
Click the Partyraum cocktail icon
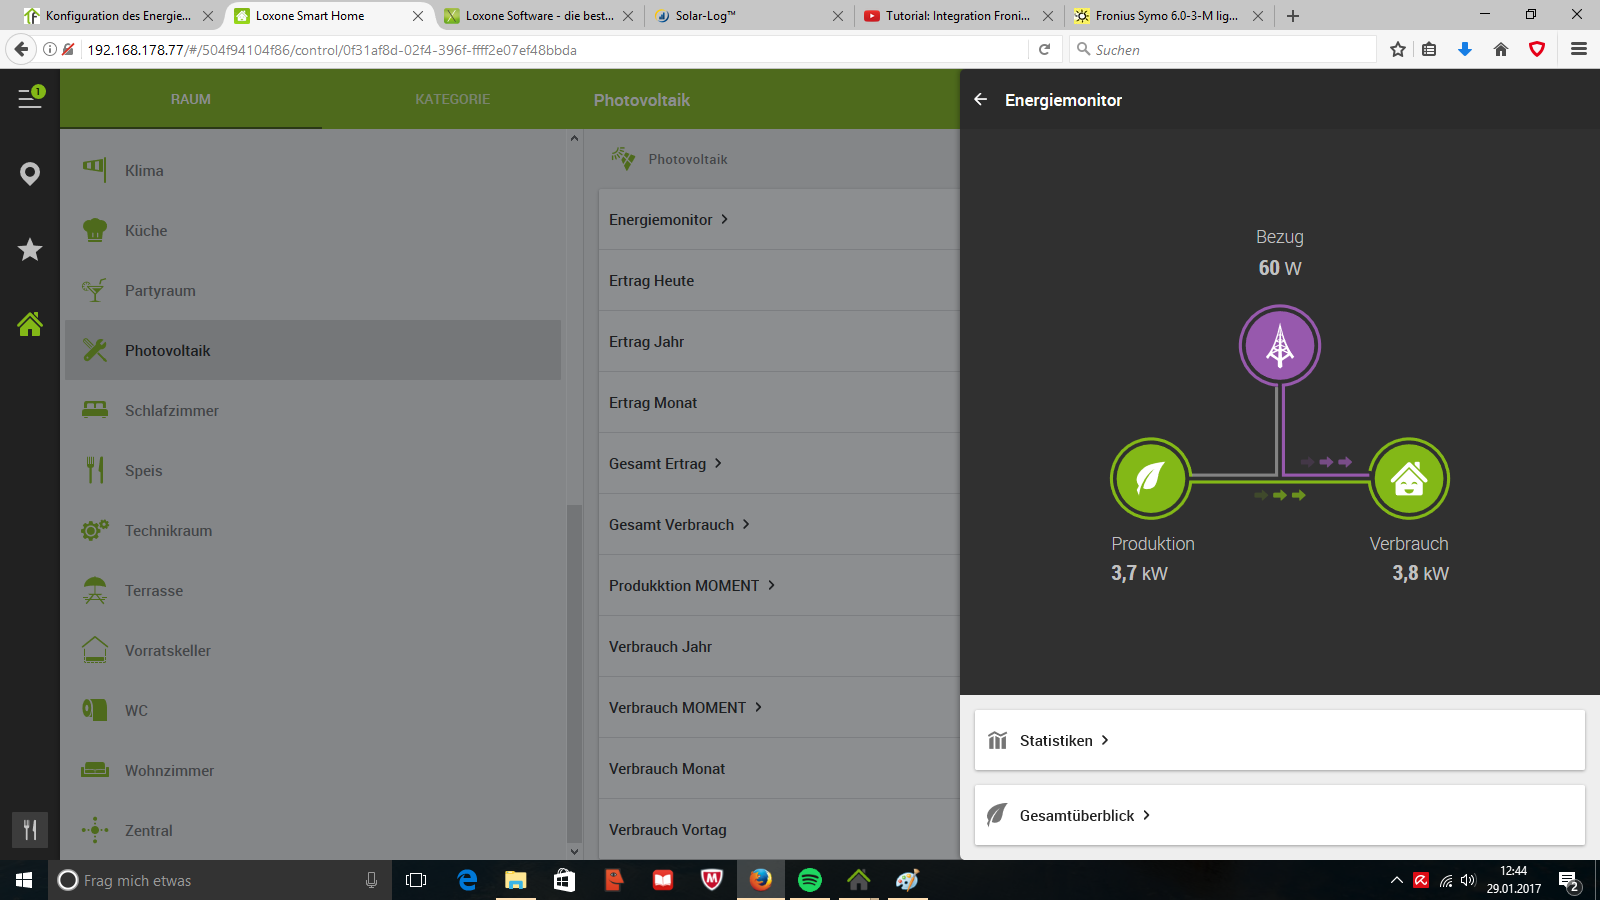pos(94,290)
